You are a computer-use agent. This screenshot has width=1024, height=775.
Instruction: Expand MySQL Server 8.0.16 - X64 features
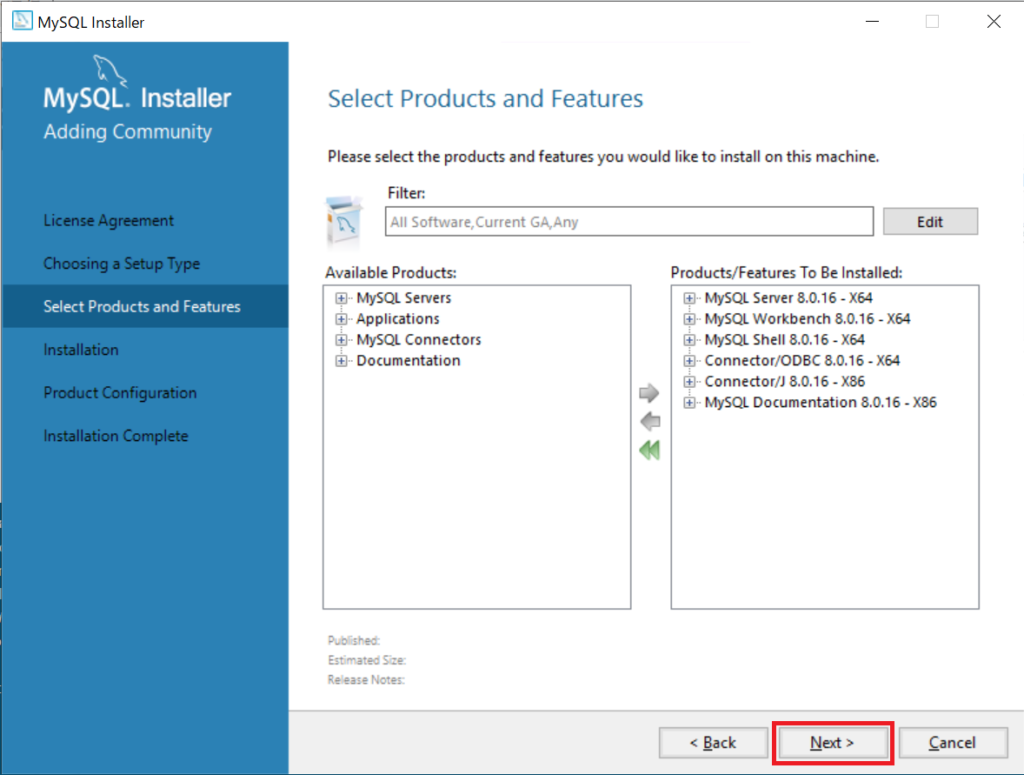coord(690,298)
